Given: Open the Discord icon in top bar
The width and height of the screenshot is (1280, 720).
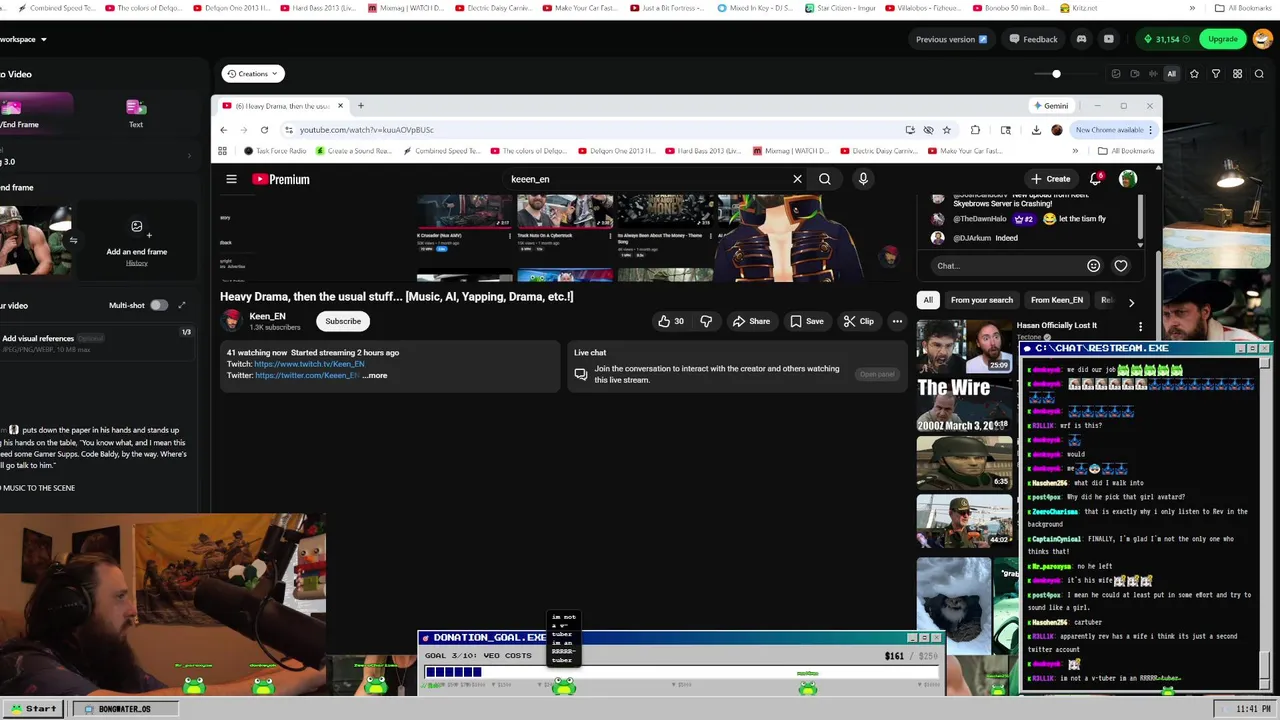Looking at the screenshot, I should pos(1081,39).
